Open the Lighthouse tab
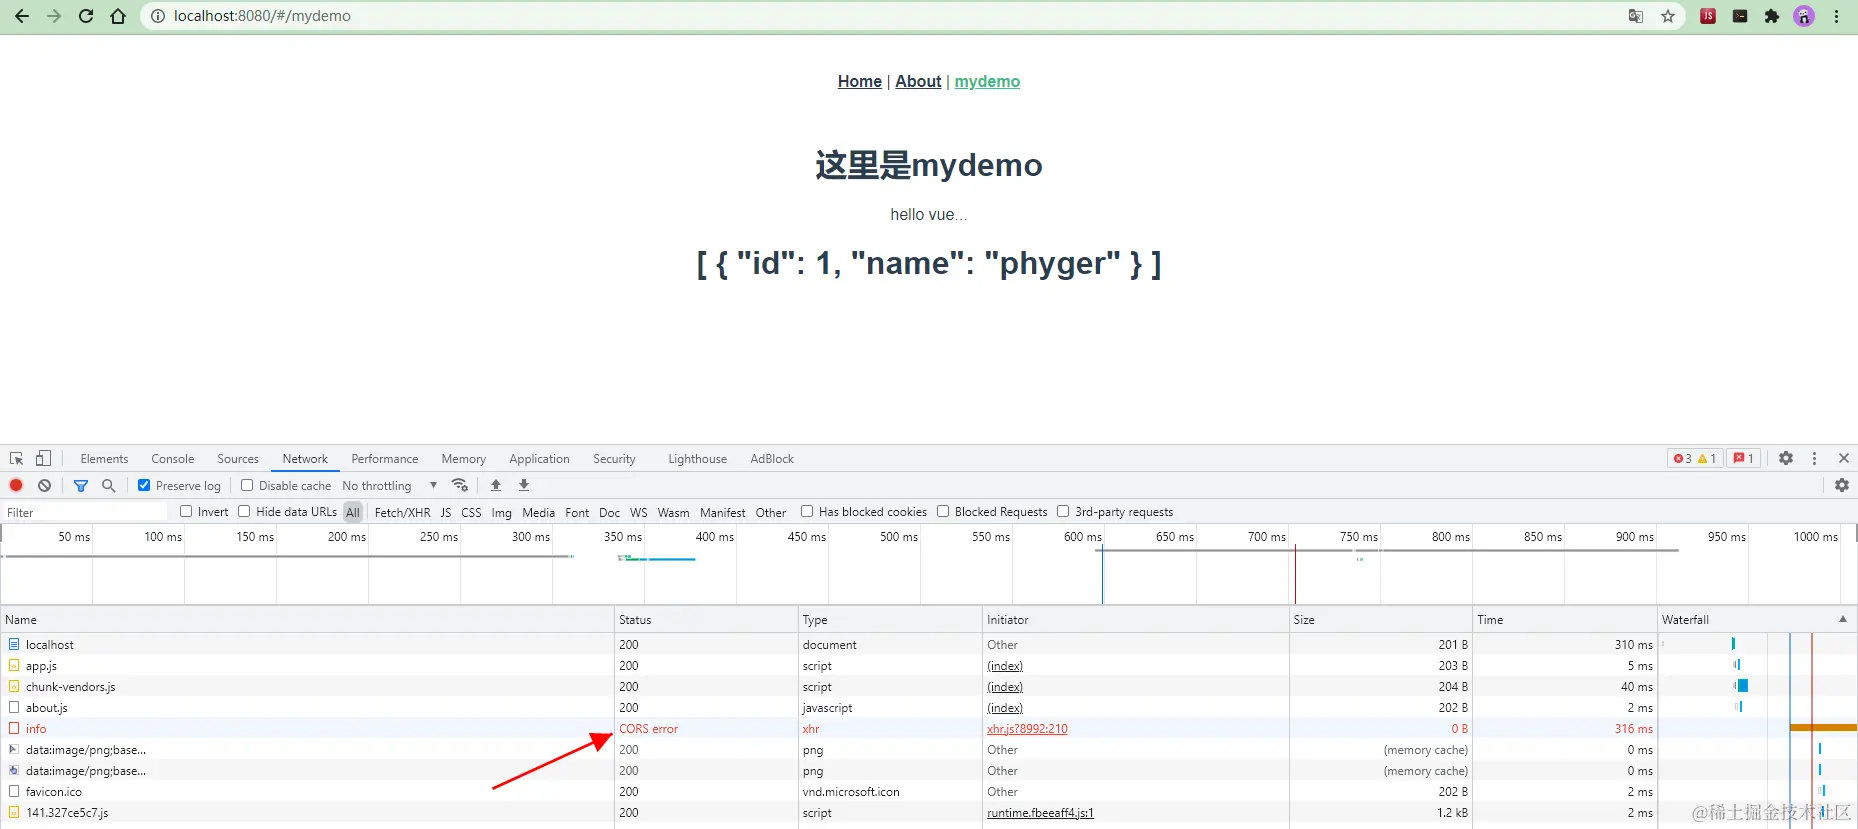 point(697,459)
